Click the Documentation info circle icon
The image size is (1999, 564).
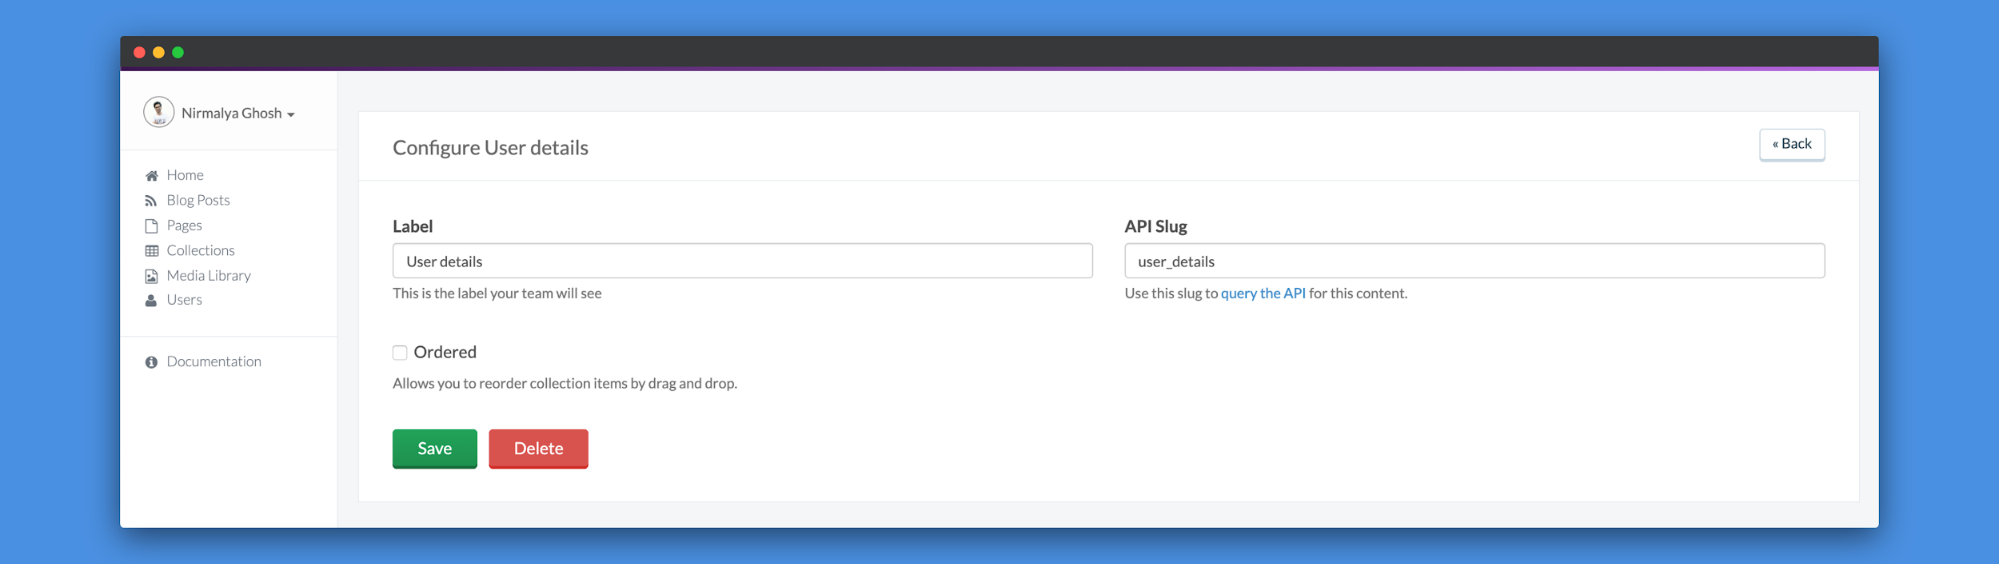pos(151,362)
